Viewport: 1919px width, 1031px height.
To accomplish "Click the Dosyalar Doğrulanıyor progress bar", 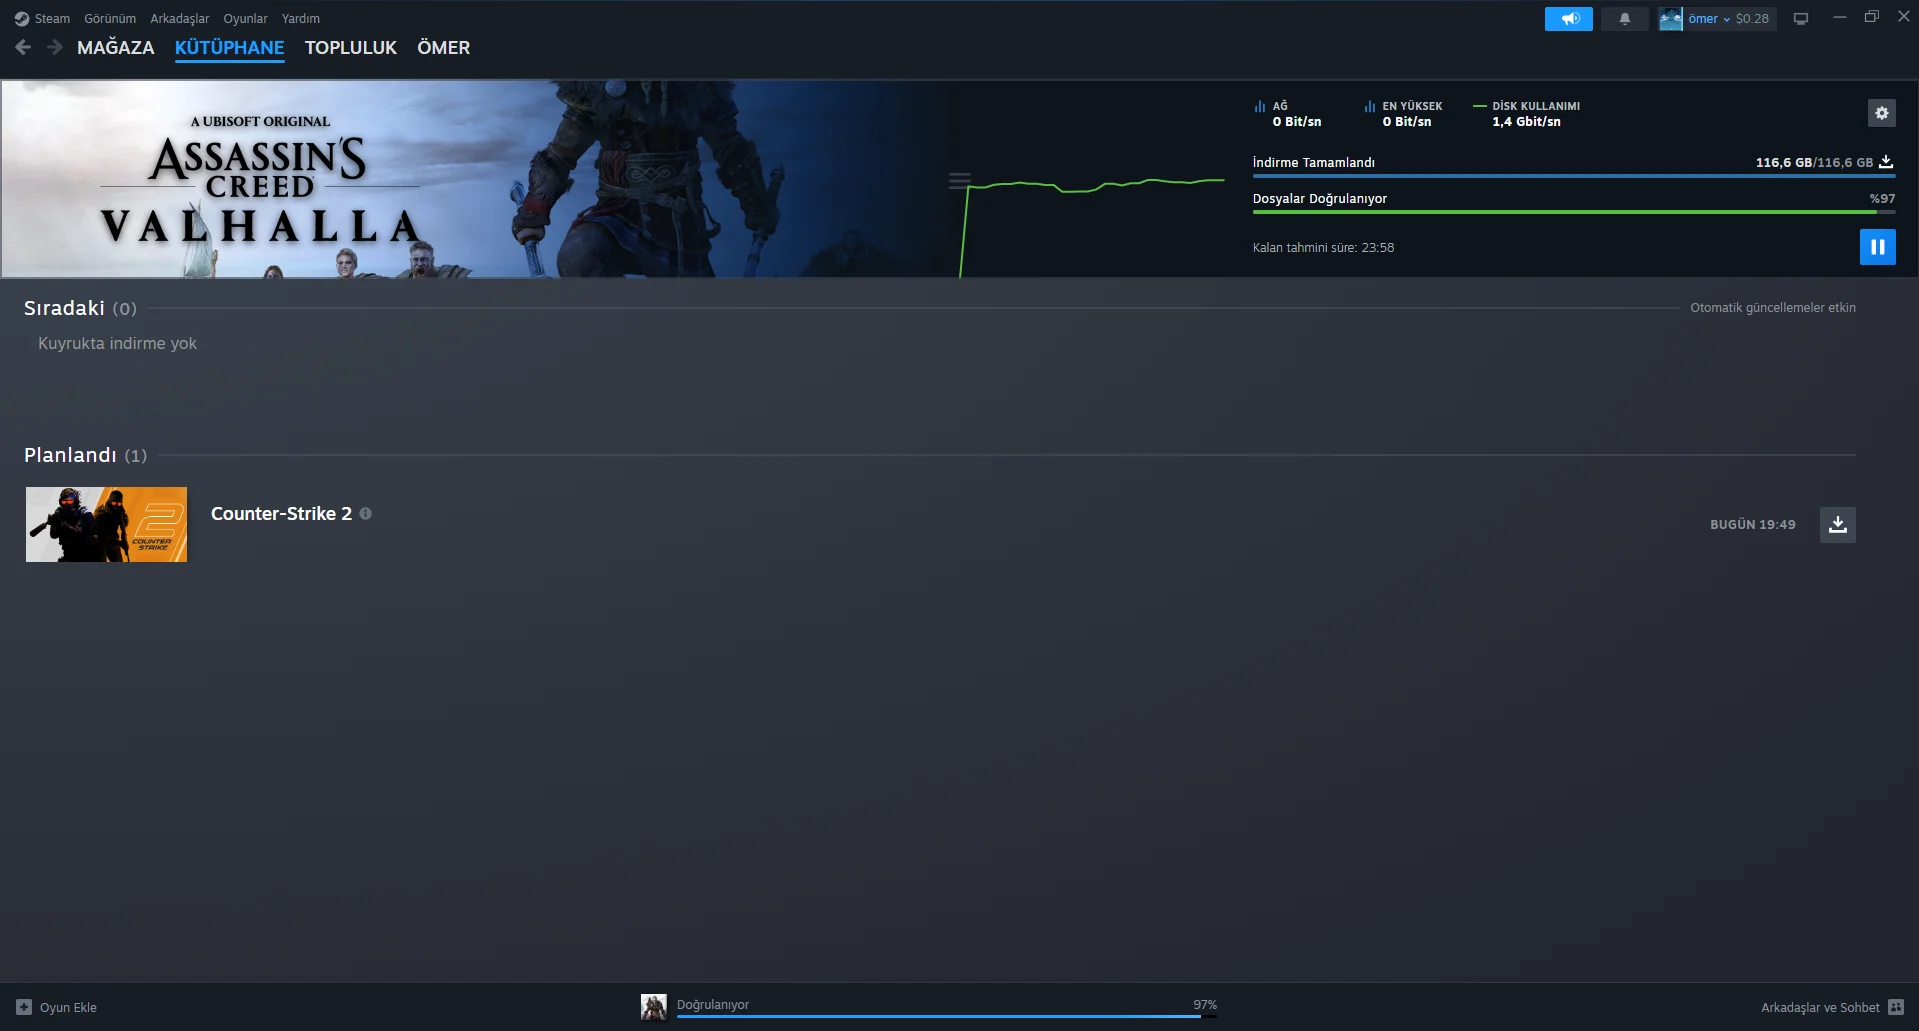I will tap(1574, 212).
